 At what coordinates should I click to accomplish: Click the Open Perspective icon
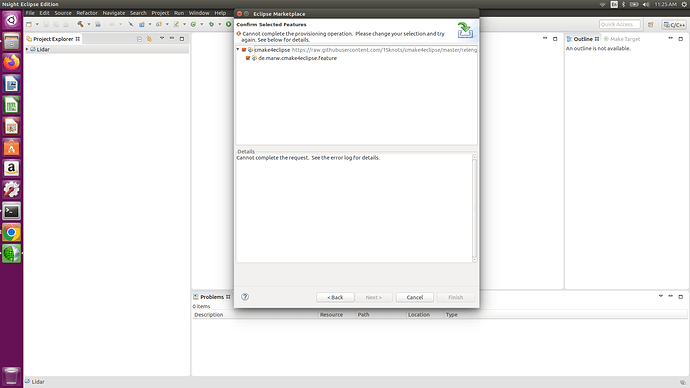click(x=651, y=25)
